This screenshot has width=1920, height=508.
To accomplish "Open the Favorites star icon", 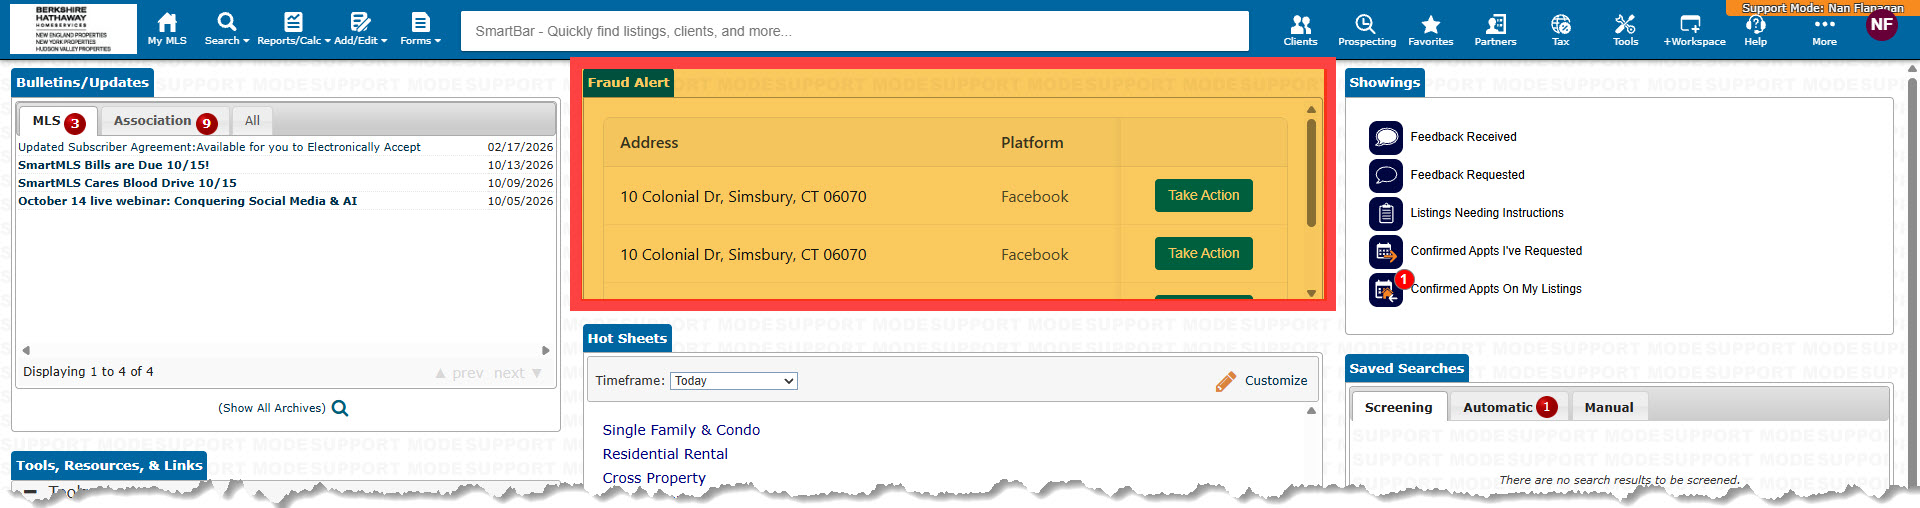I will [1431, 29].
